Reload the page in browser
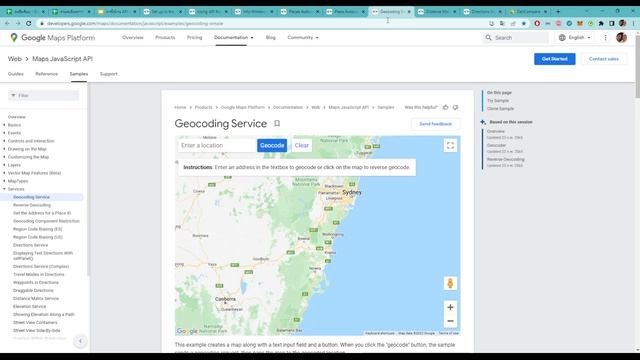The width and height of the screenshot is (640, 360). 29,23
